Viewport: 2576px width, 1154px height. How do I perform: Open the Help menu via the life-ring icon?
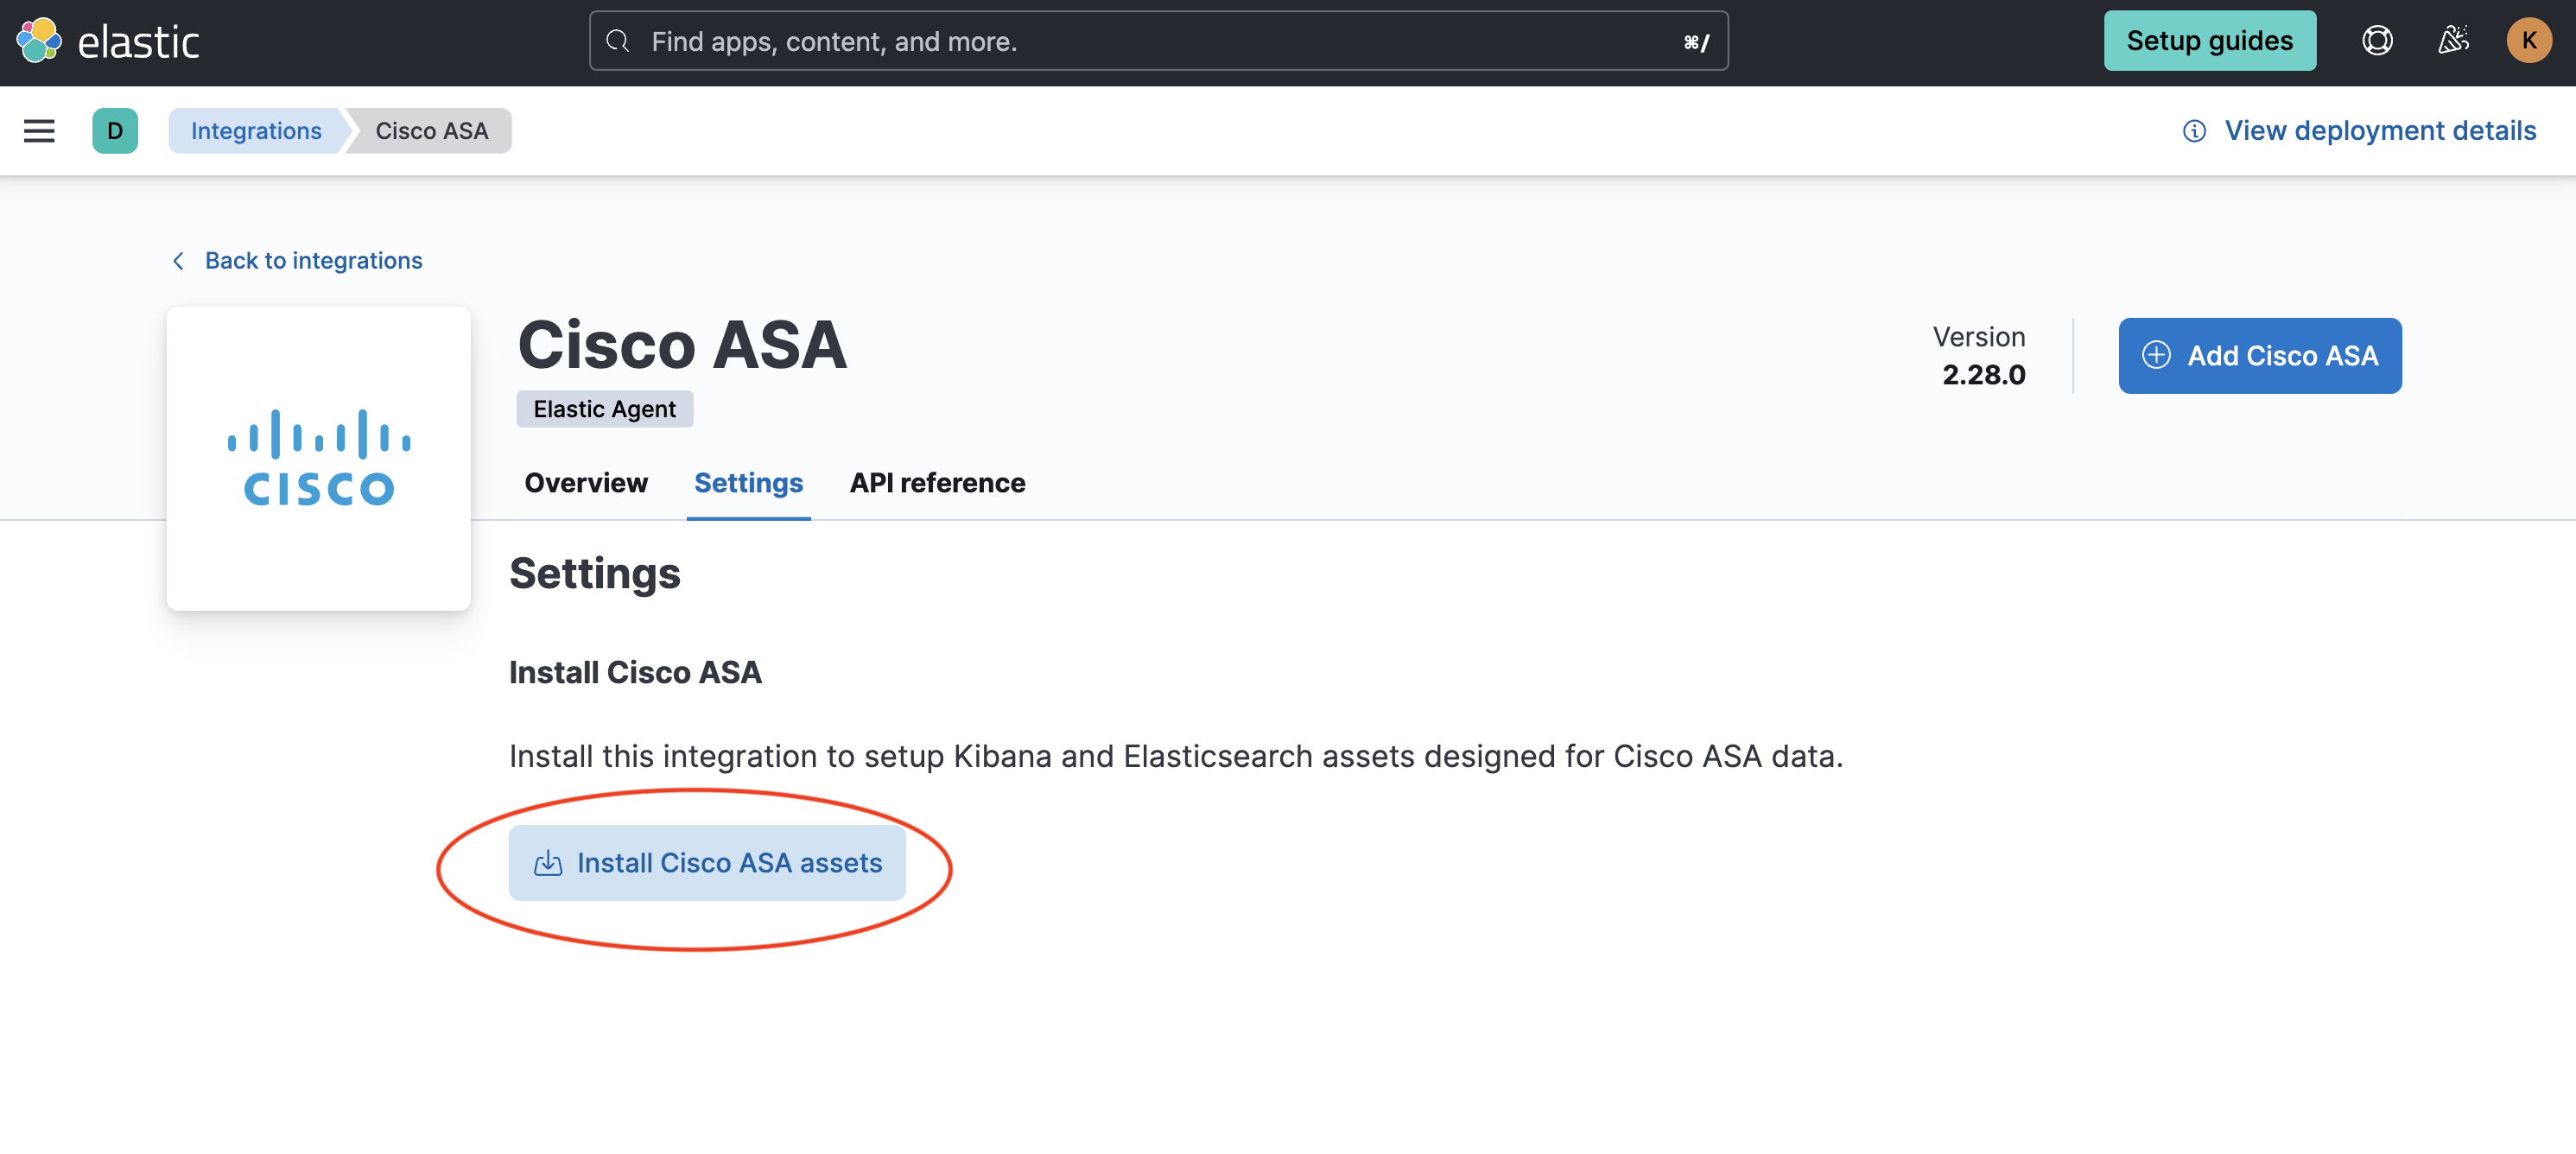2377,40
